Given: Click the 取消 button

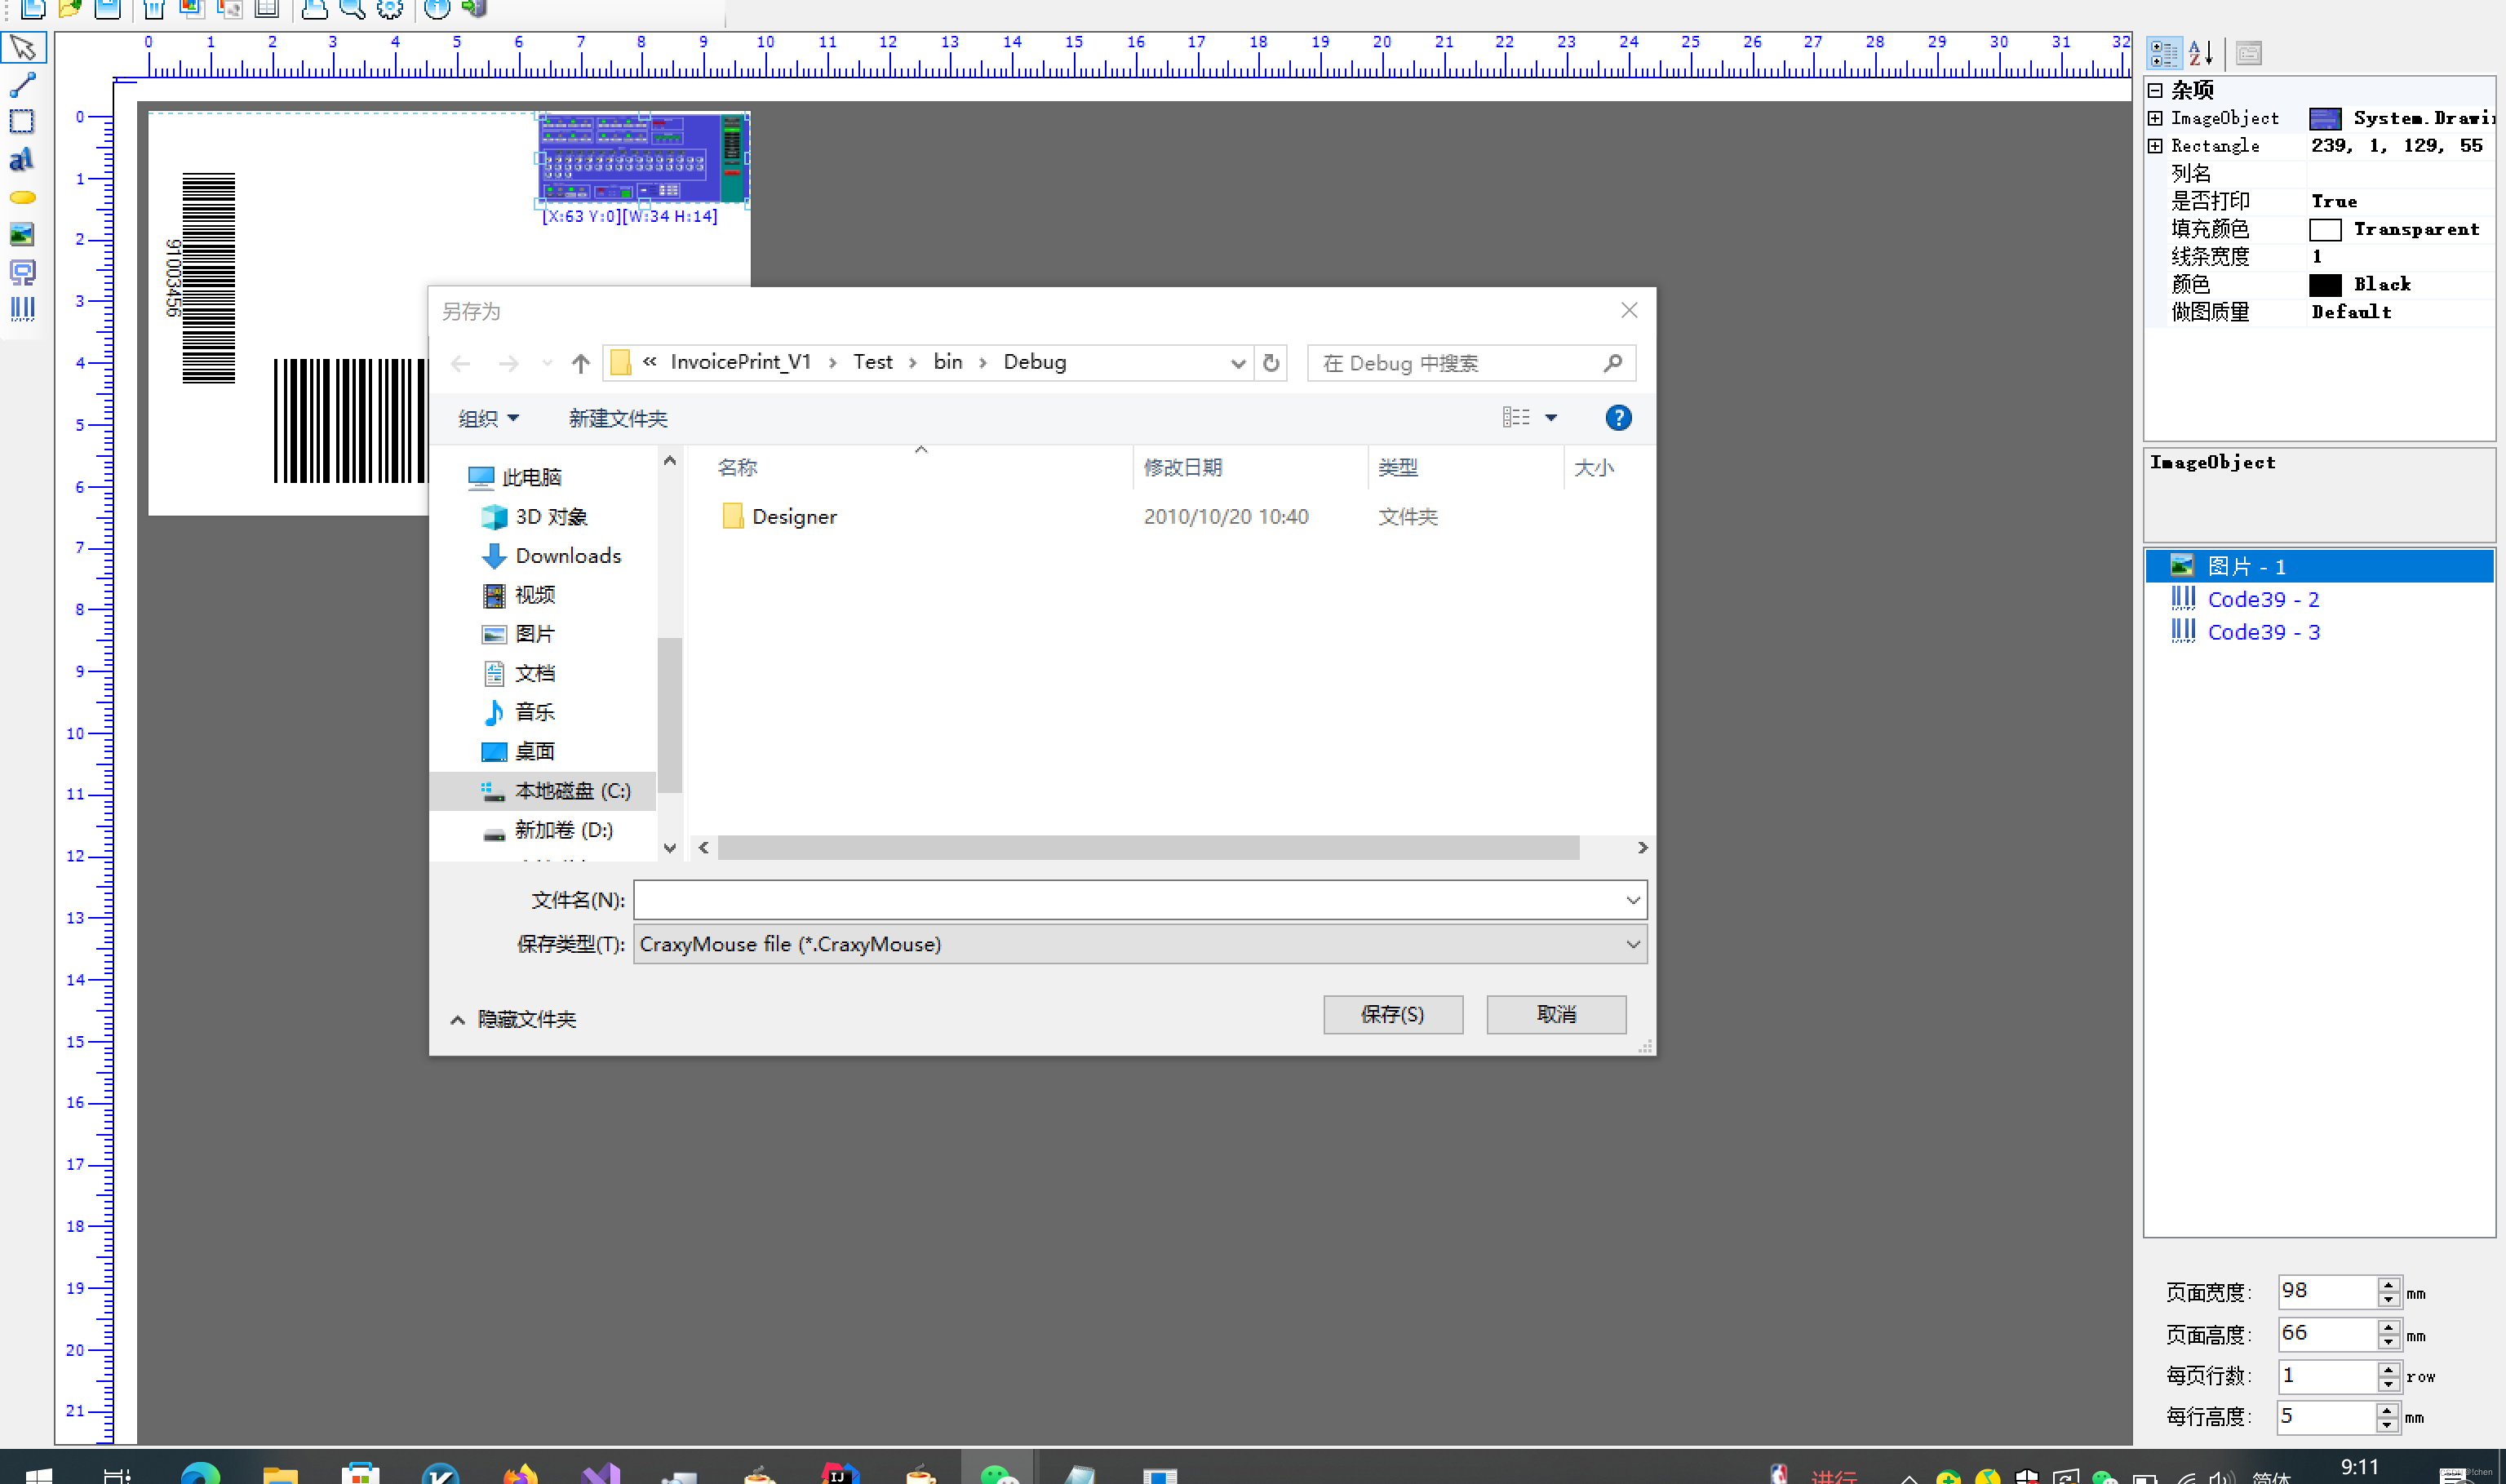Looking at the screenshot, I should (x=1555, y=1014).
